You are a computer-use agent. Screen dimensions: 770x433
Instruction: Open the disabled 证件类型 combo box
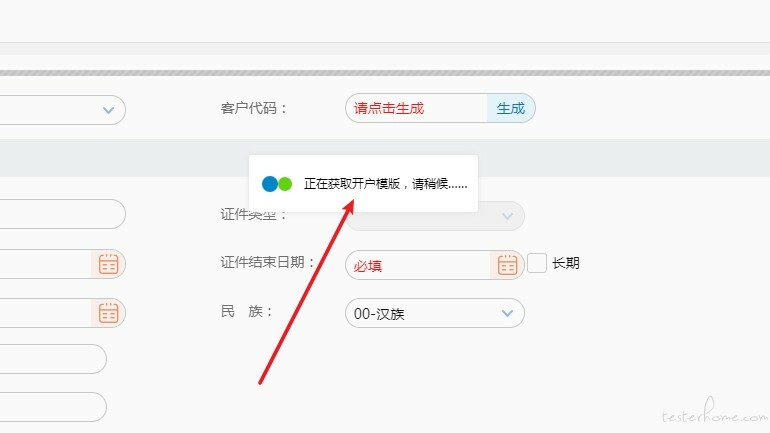[x=435, y=216]
